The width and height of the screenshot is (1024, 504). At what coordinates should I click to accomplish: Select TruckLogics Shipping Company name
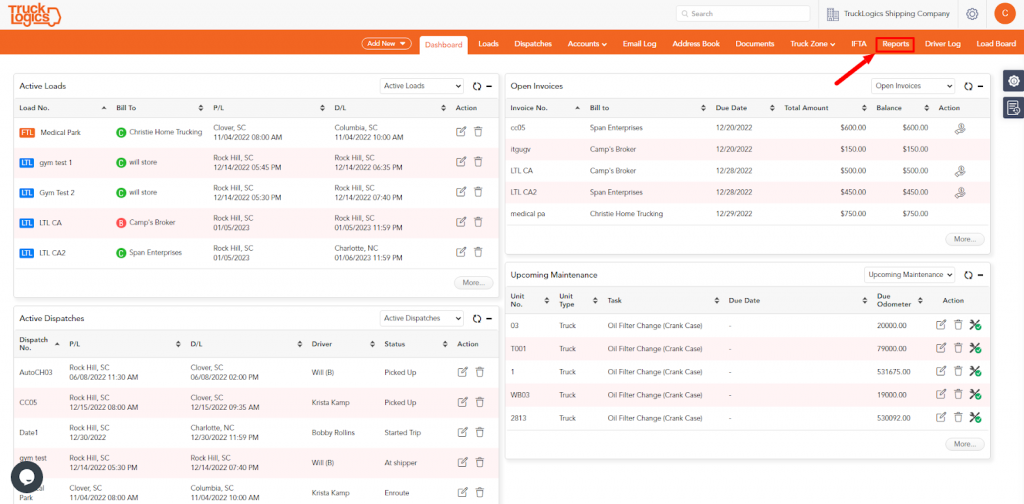click(x=896, y=14)
